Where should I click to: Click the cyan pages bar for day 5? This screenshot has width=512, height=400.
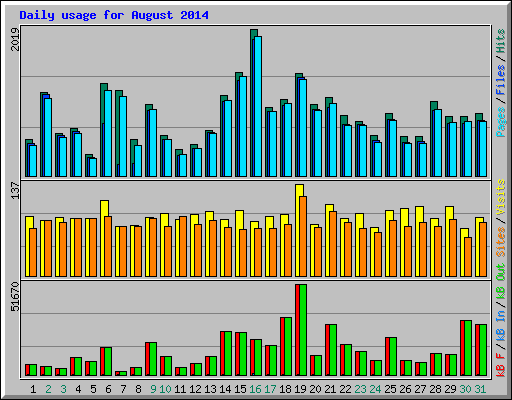tap(93, 167)
